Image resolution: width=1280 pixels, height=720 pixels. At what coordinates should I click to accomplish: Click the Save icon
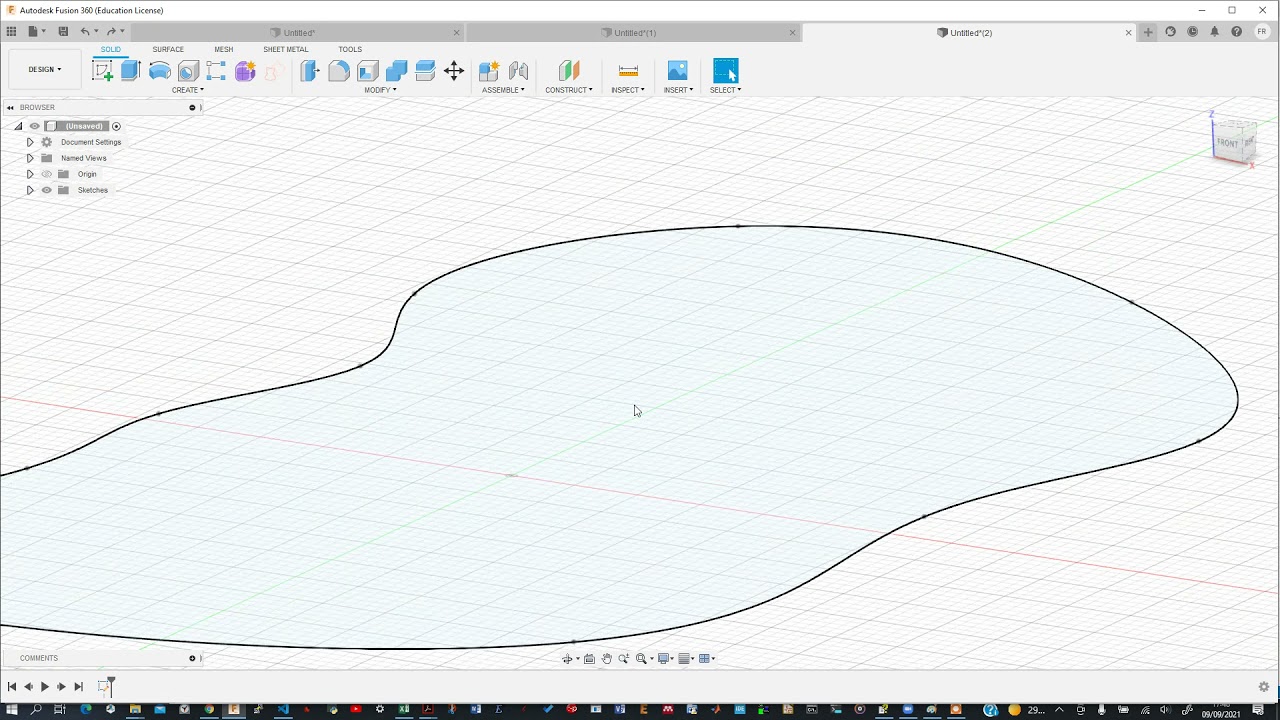[x=63, y=32]
